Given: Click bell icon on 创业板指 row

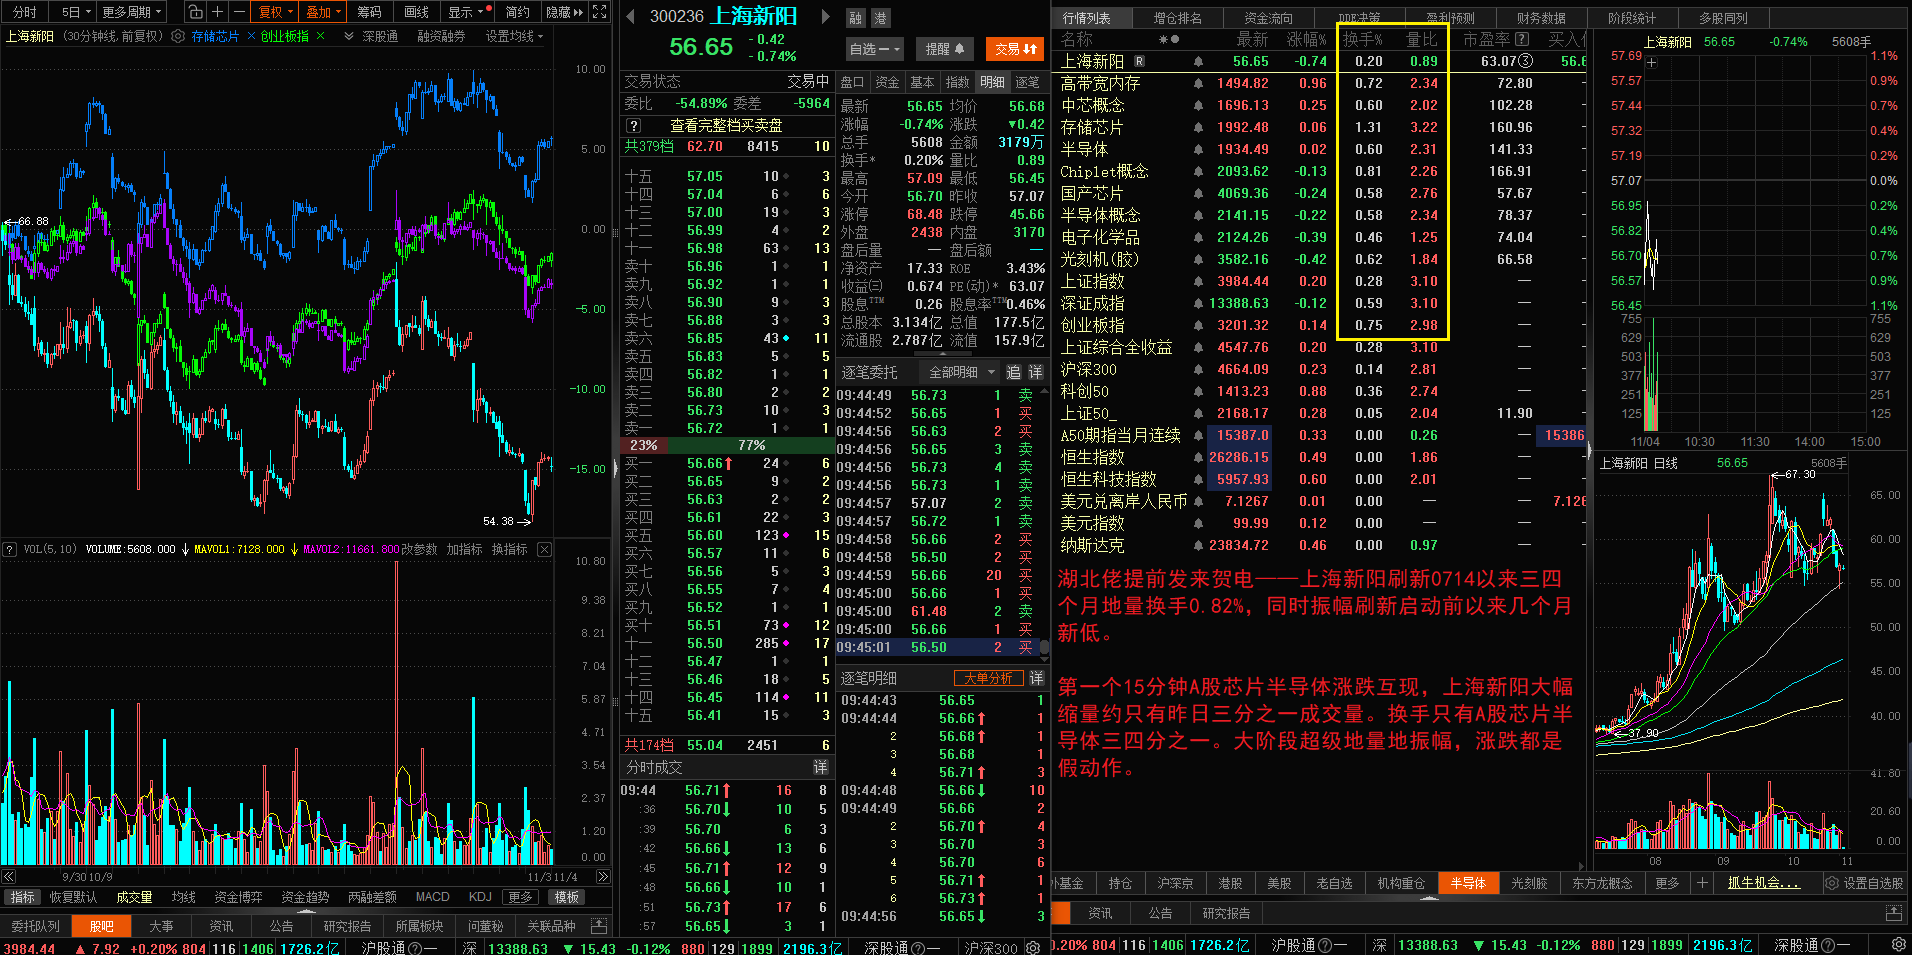Looking at the screenshot, I should point(1198,325).
